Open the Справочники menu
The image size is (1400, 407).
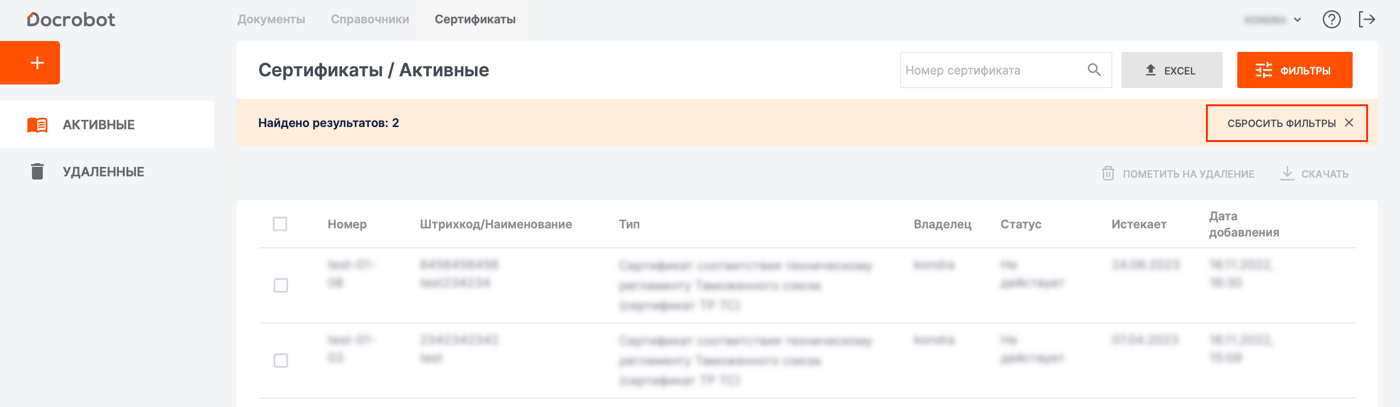coord(370,19)
